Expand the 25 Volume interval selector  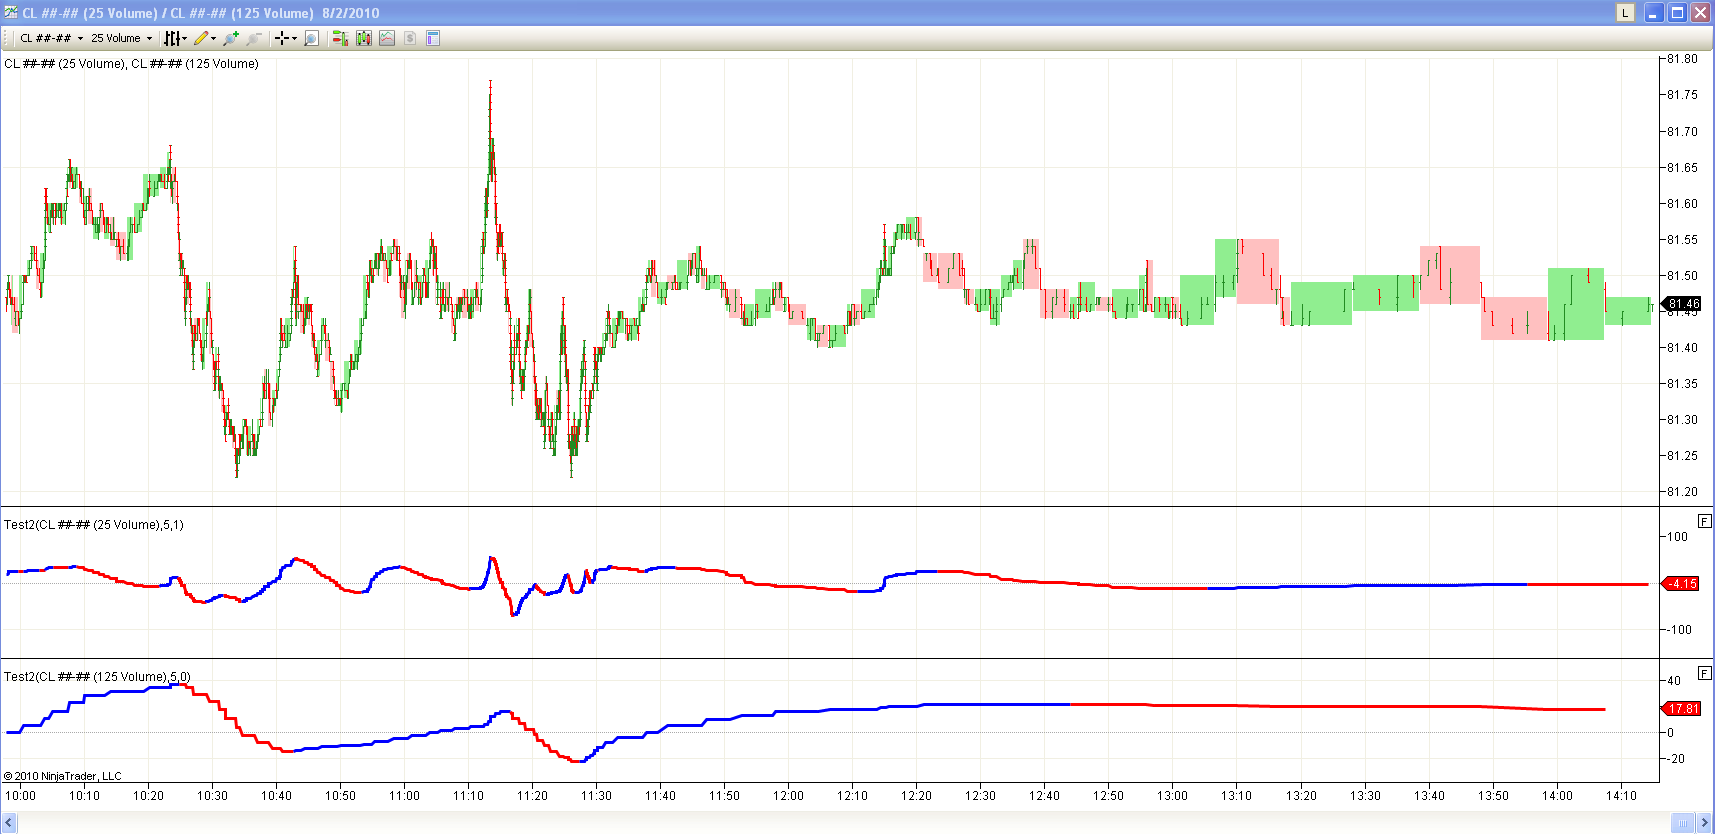click(121, 38)
